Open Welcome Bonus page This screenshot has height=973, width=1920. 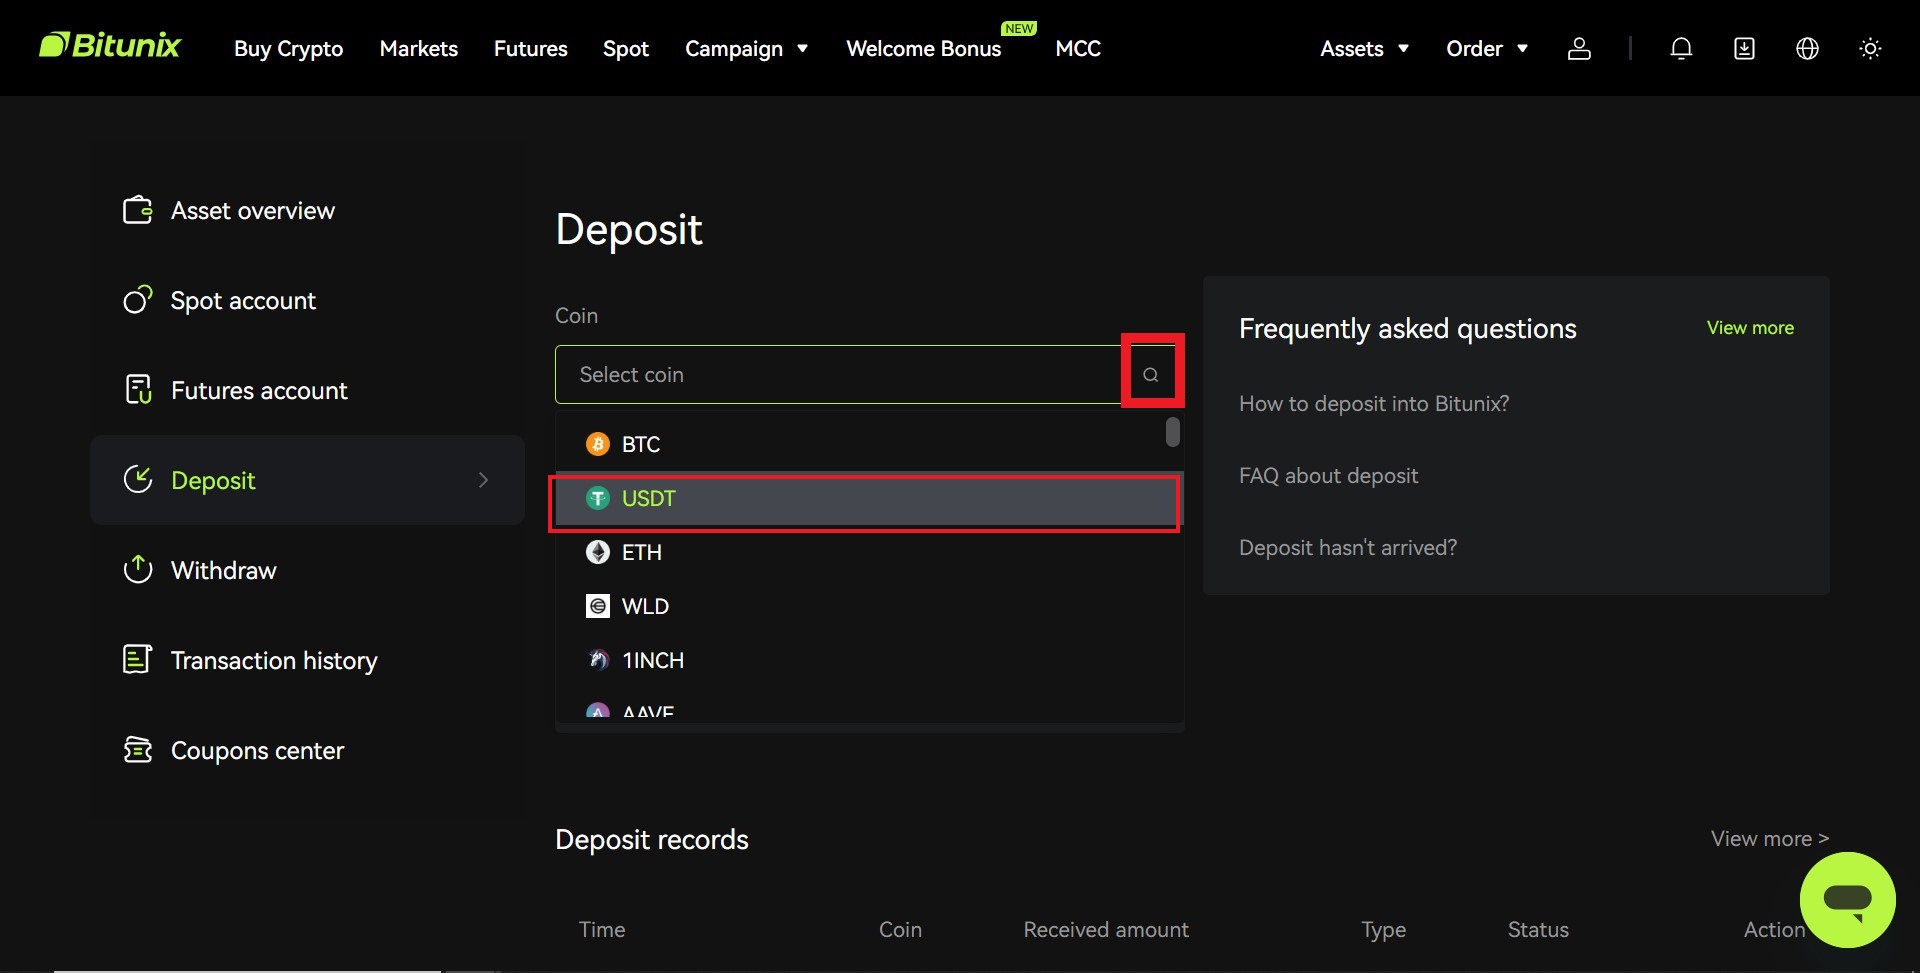click(923, 48)
